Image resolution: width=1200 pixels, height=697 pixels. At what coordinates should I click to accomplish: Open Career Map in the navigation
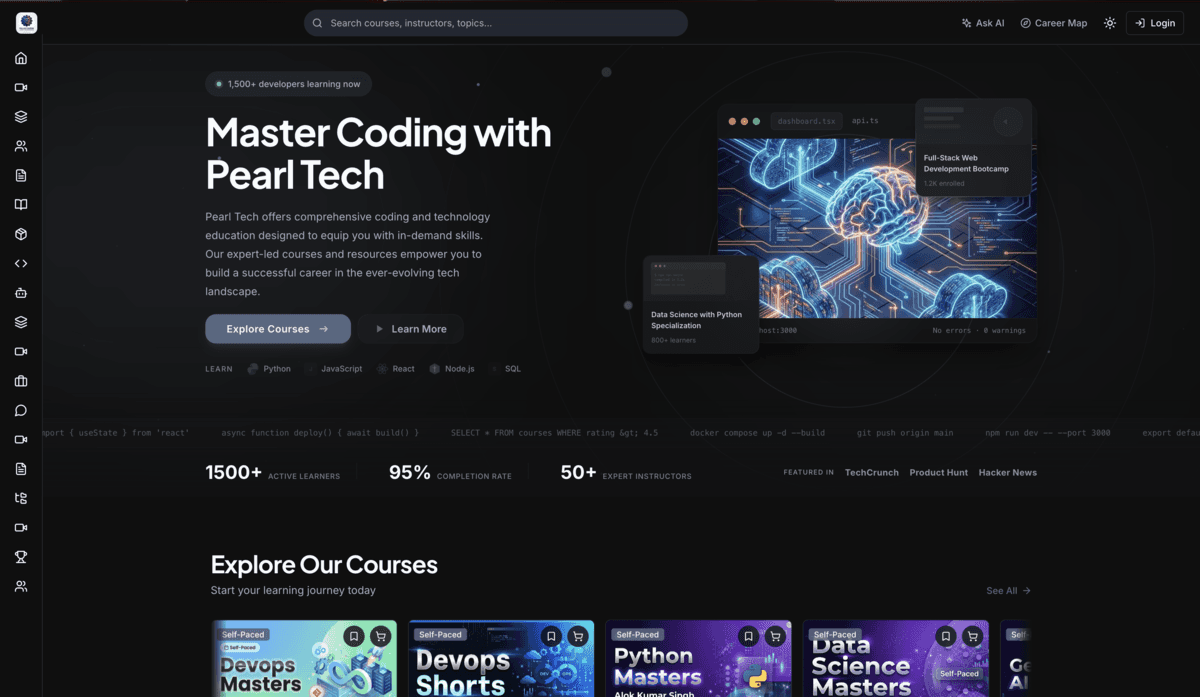(x=1053, y=22)
